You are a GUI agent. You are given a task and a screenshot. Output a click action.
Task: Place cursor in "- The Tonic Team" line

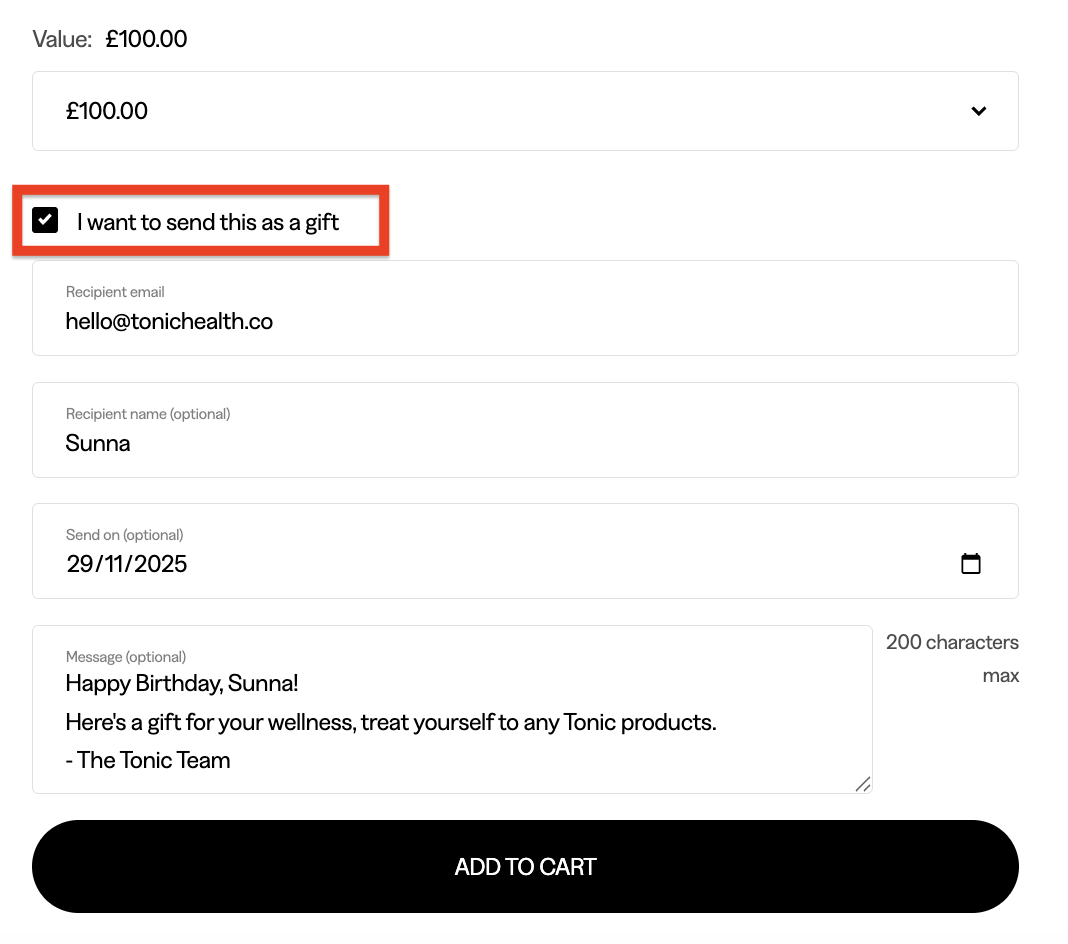pyautogui.click(x=148, y=760)
